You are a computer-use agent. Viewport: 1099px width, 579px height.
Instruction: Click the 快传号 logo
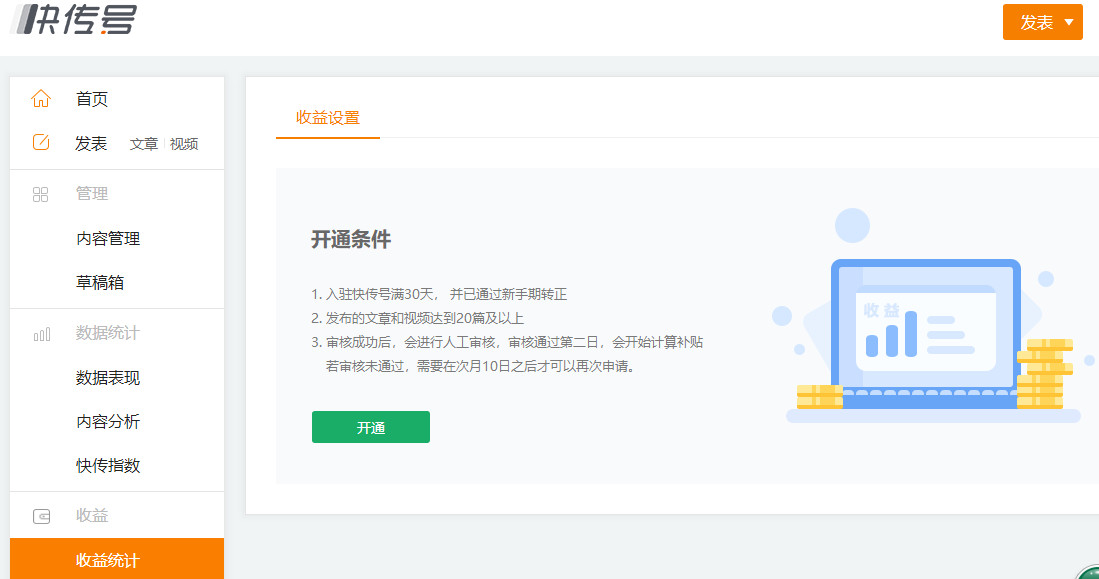(74, 19)
